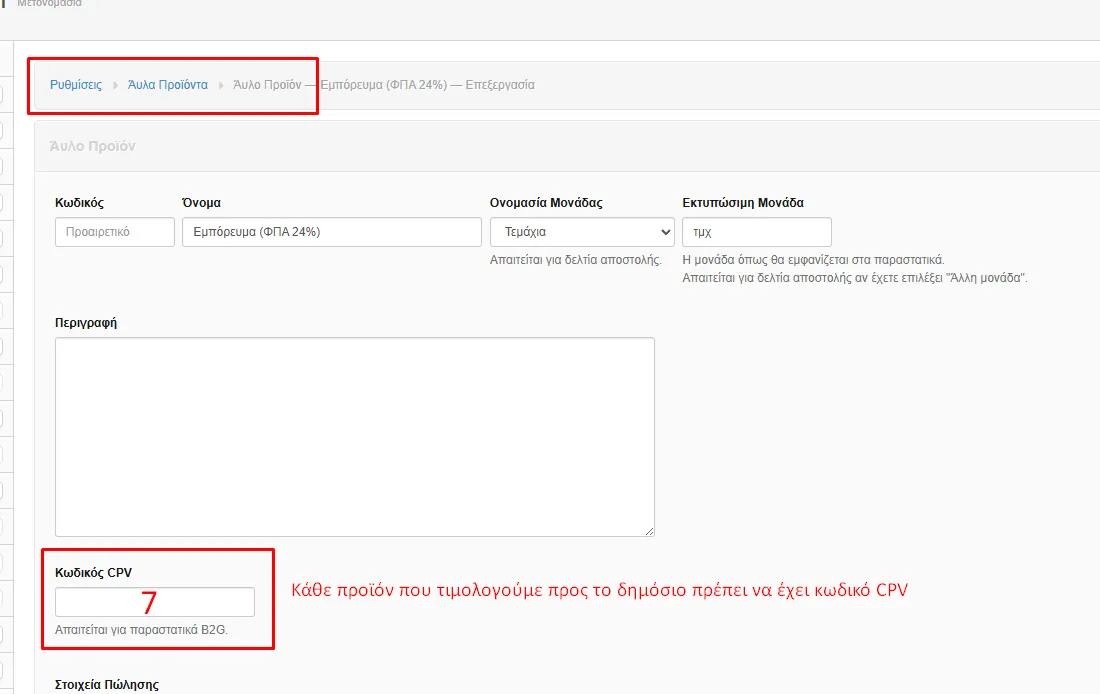Click the Ονομασία Μονάδας label
The height and width of the screenshot is (694, 1100).
(546, 202)
